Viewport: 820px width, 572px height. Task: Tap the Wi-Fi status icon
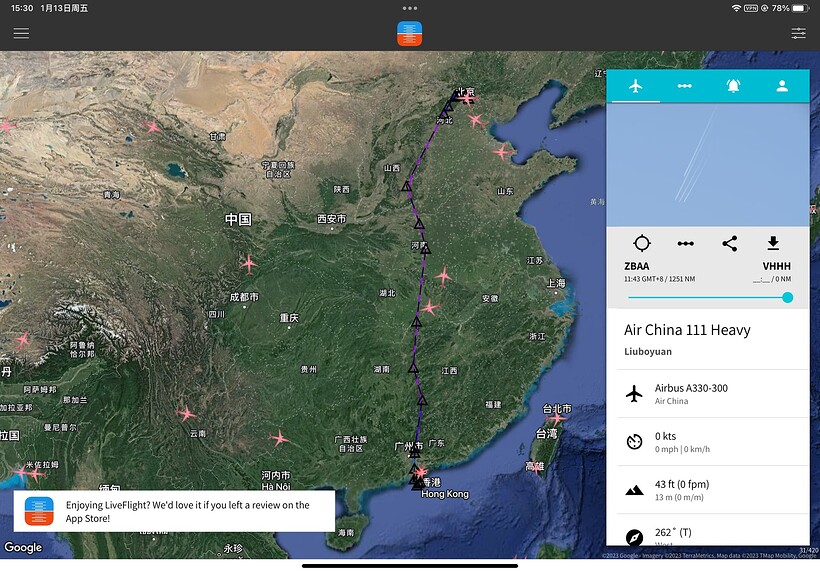click(x=736, y=8)
